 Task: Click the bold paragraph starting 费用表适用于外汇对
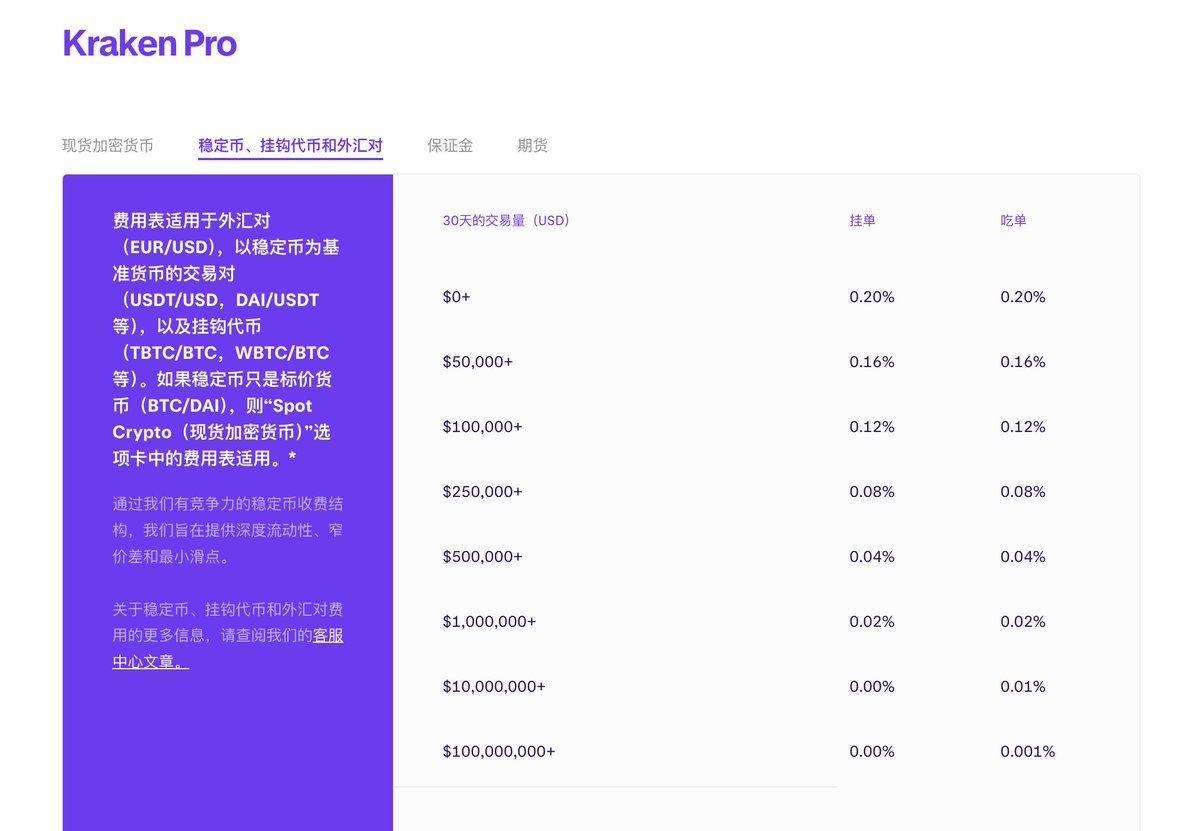pyautogui.click(x=226, y=339)
